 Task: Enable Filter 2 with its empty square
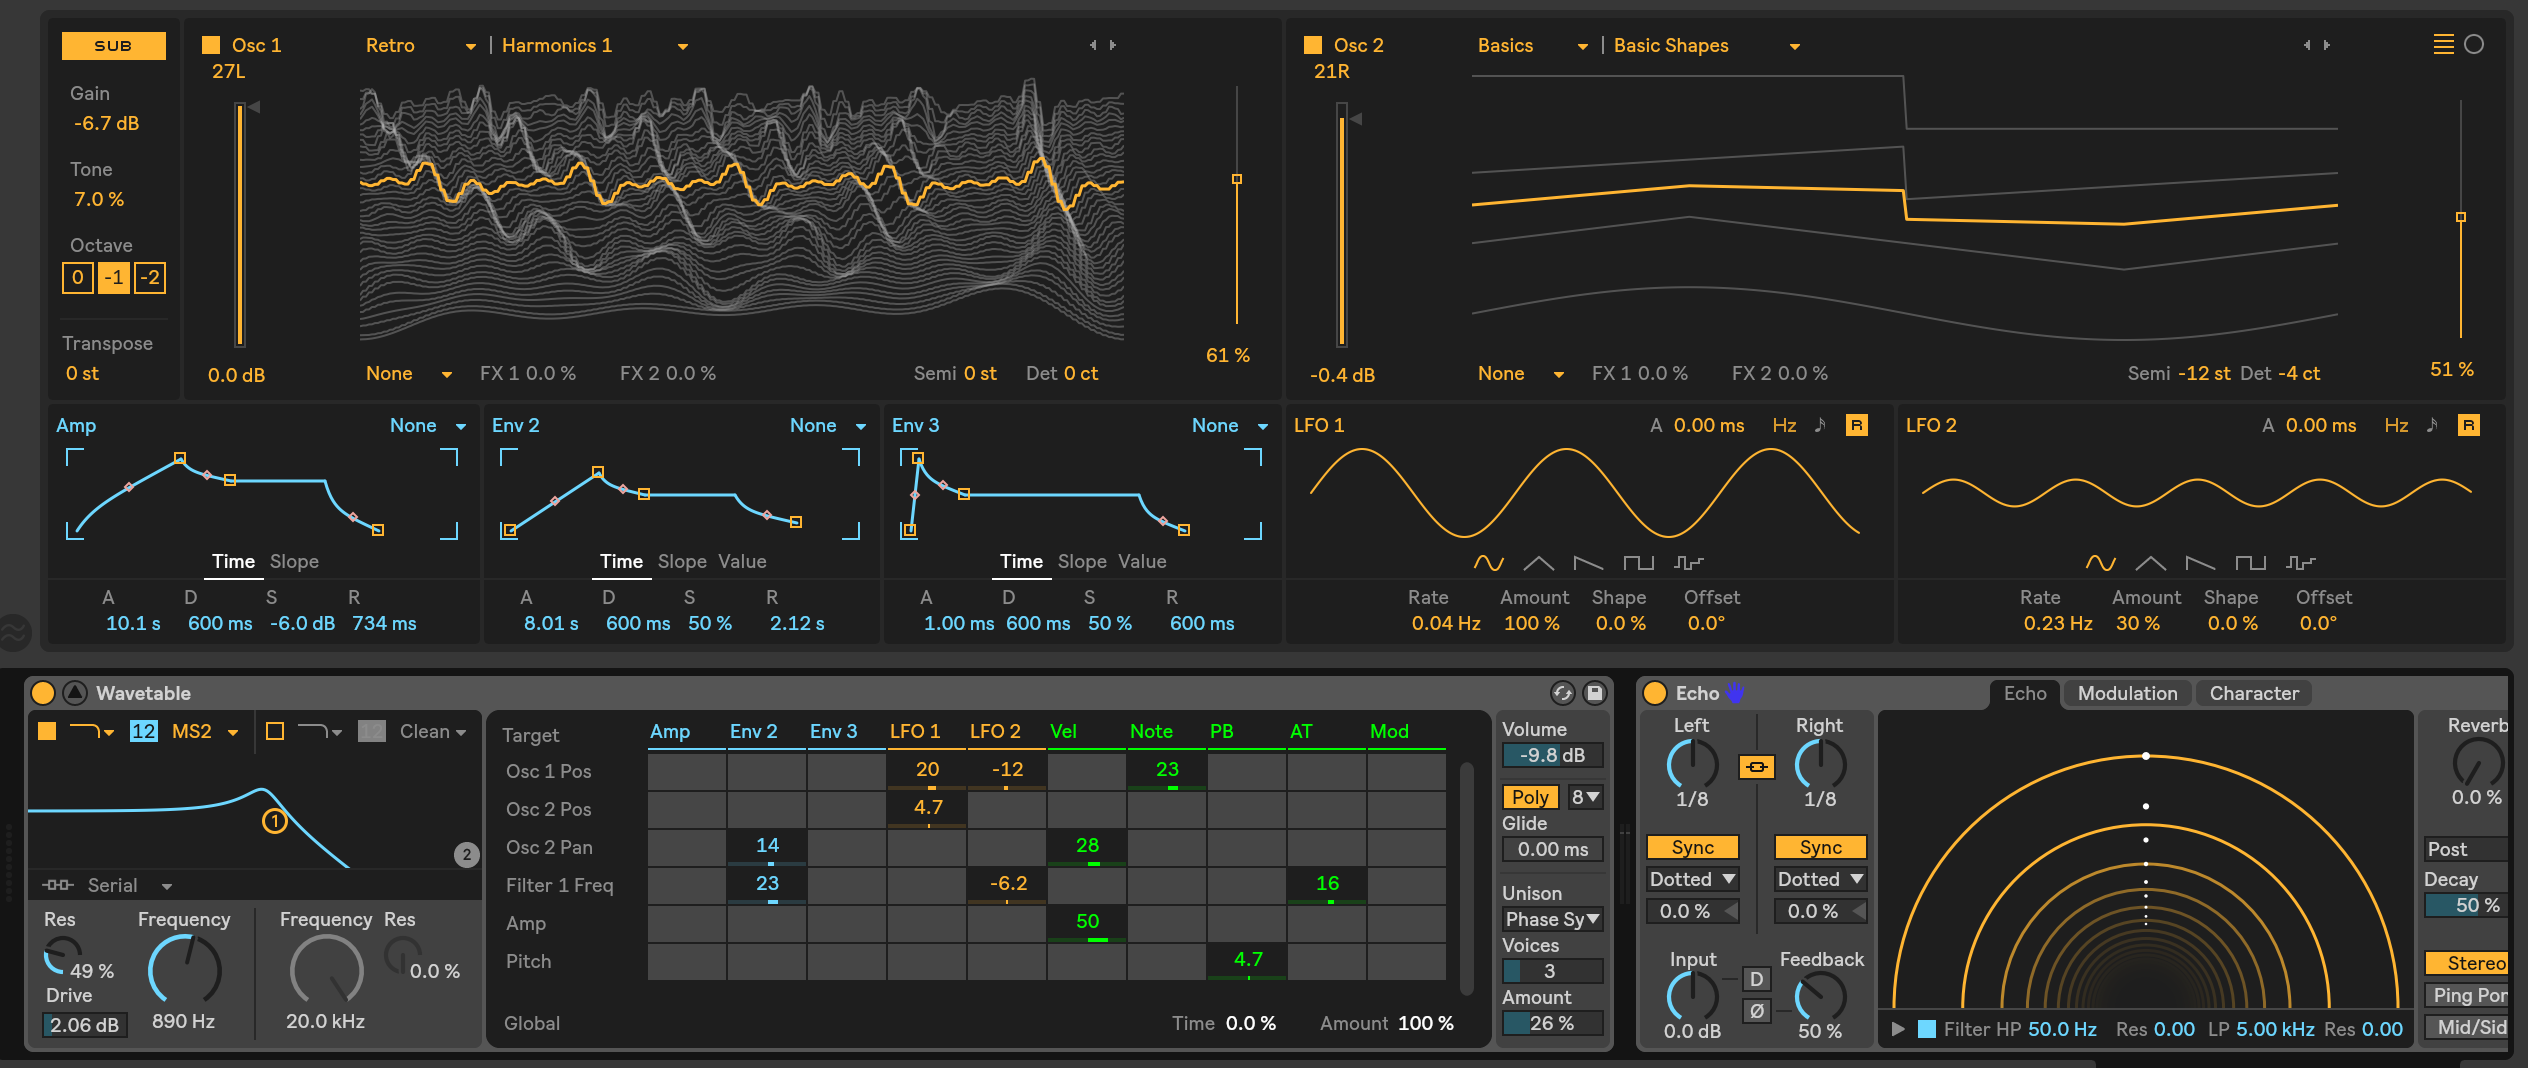[x=275, y=731]
